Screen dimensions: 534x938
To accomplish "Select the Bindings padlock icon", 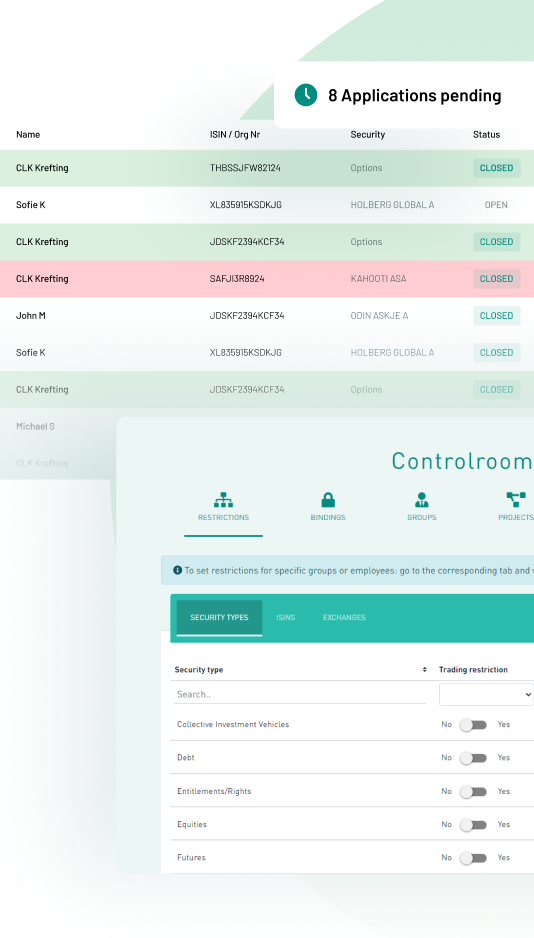I will pyautogui.click(x=328, y=500).
